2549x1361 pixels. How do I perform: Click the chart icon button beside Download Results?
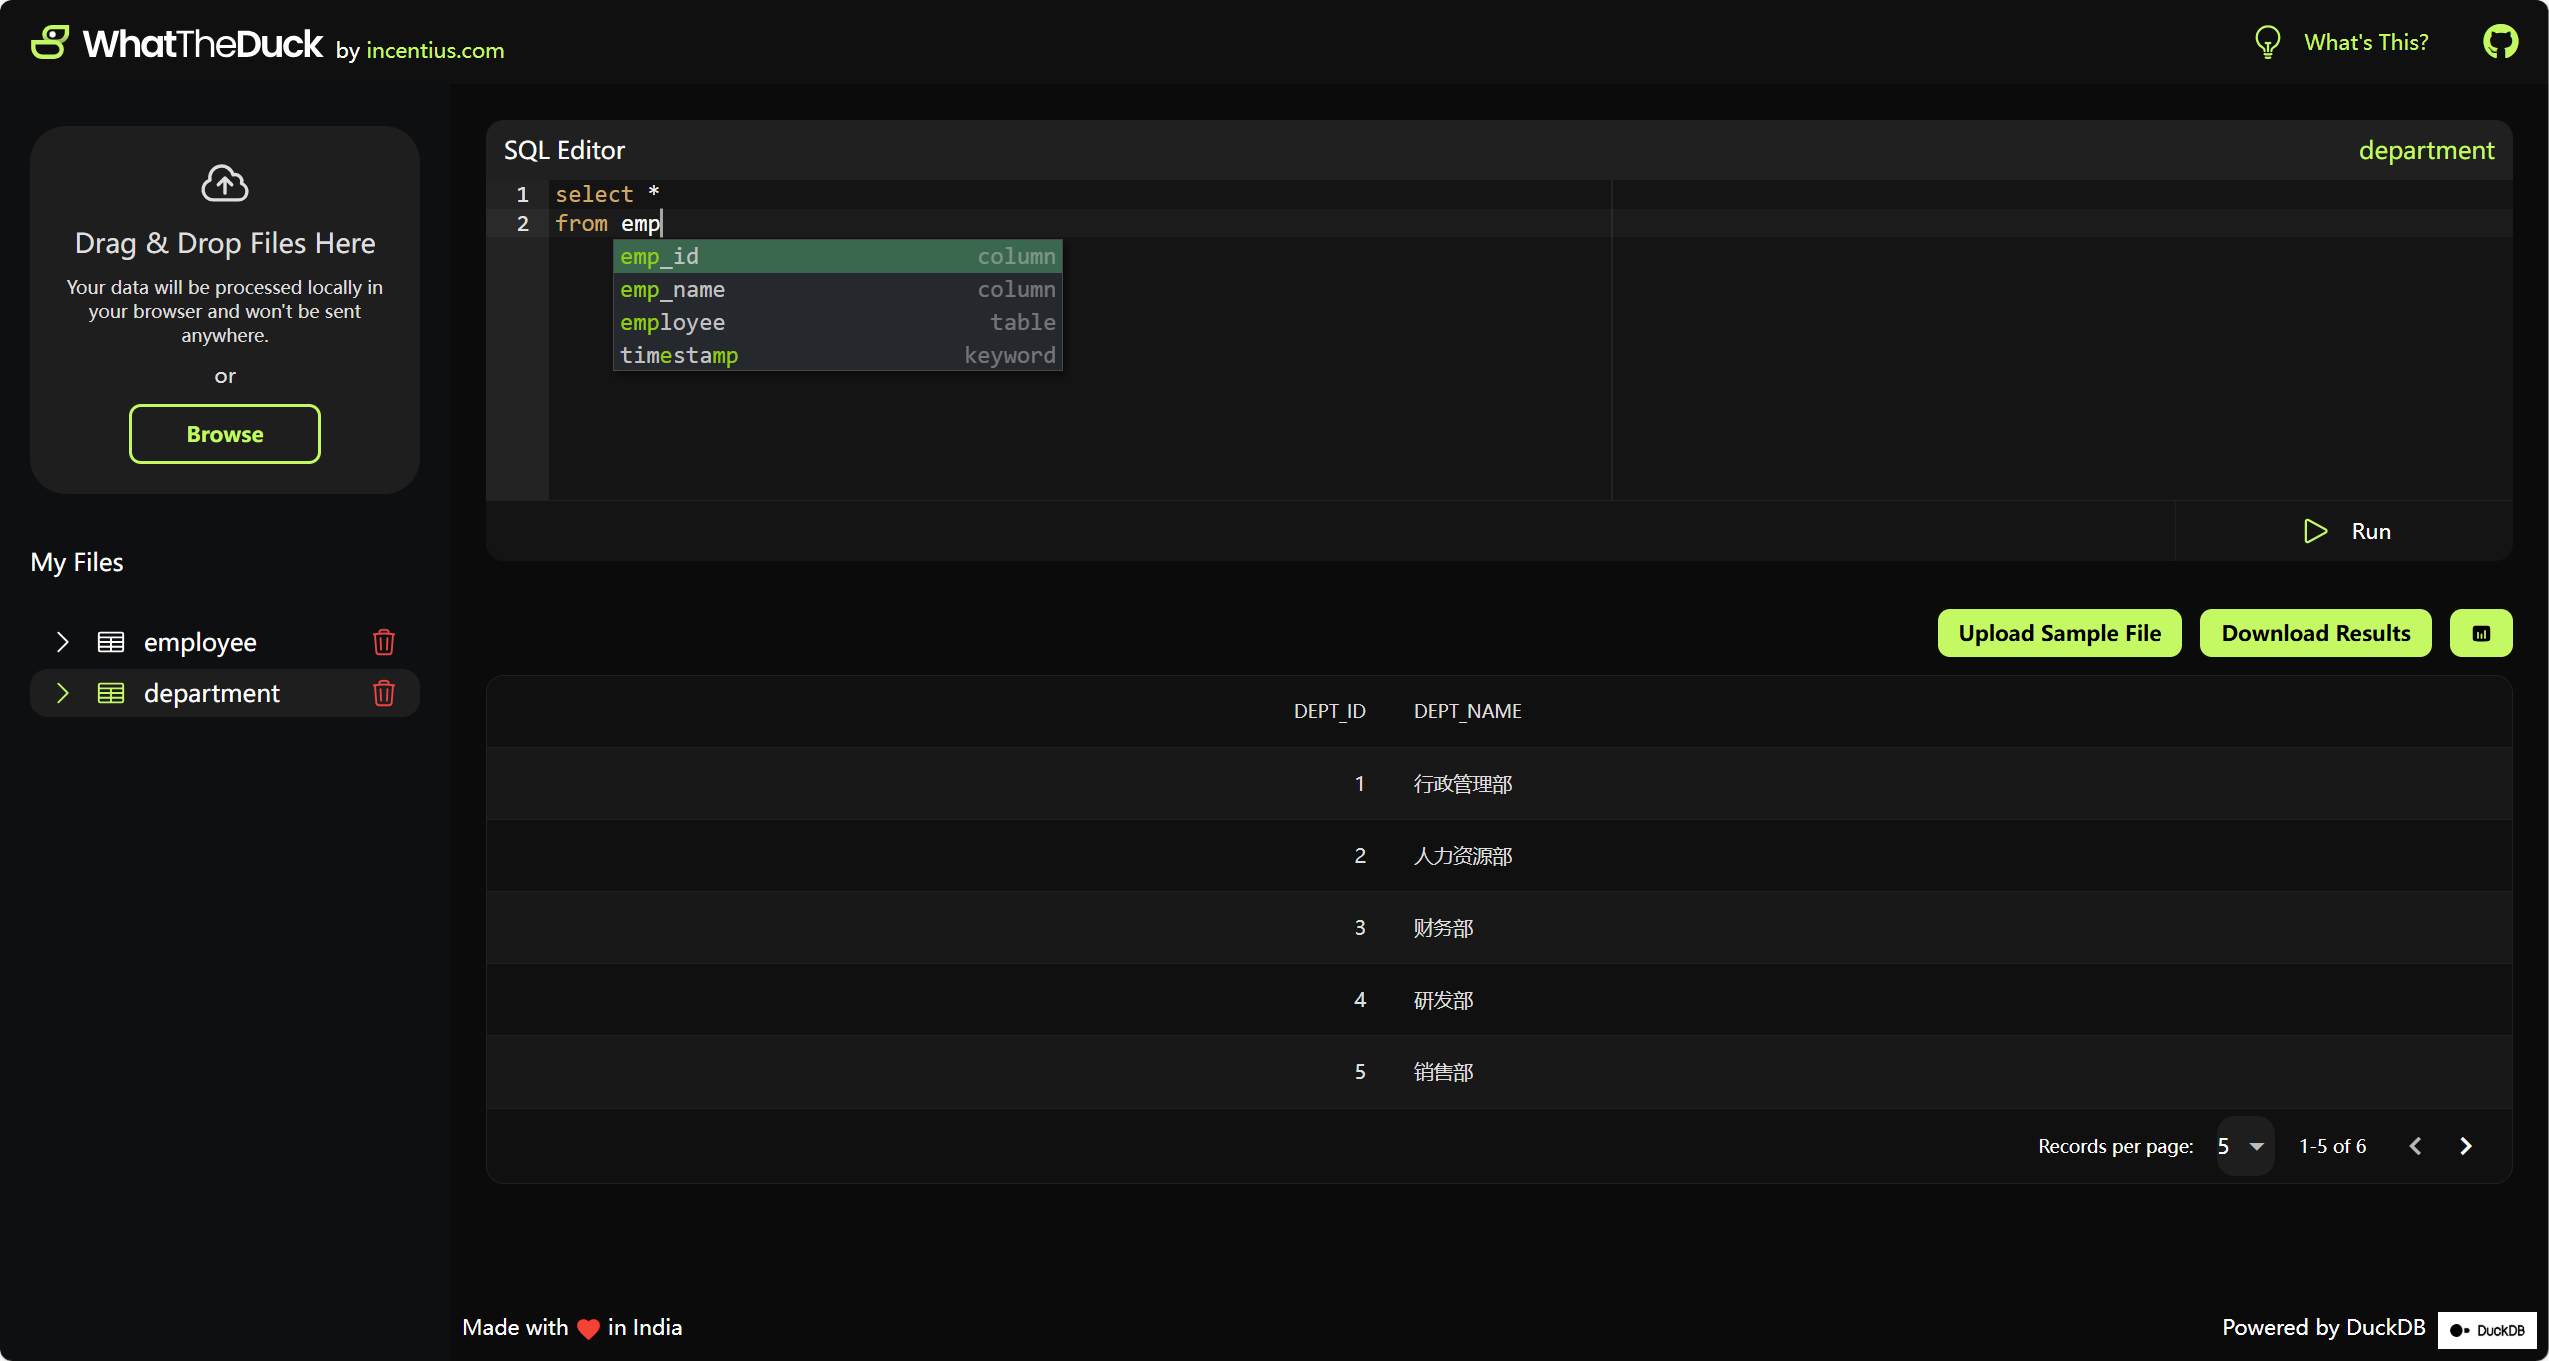coord(2481,633)
